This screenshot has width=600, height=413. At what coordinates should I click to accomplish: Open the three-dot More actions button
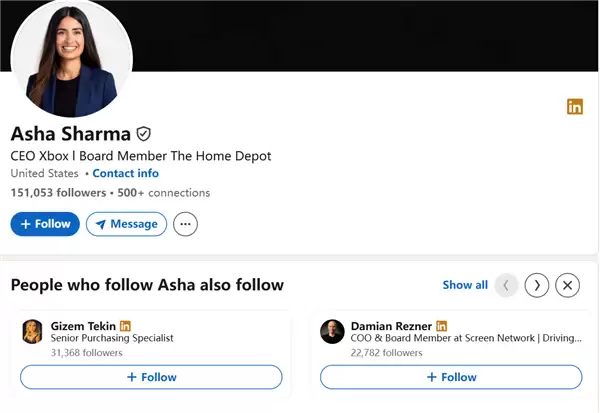click(x=185, y=224)
